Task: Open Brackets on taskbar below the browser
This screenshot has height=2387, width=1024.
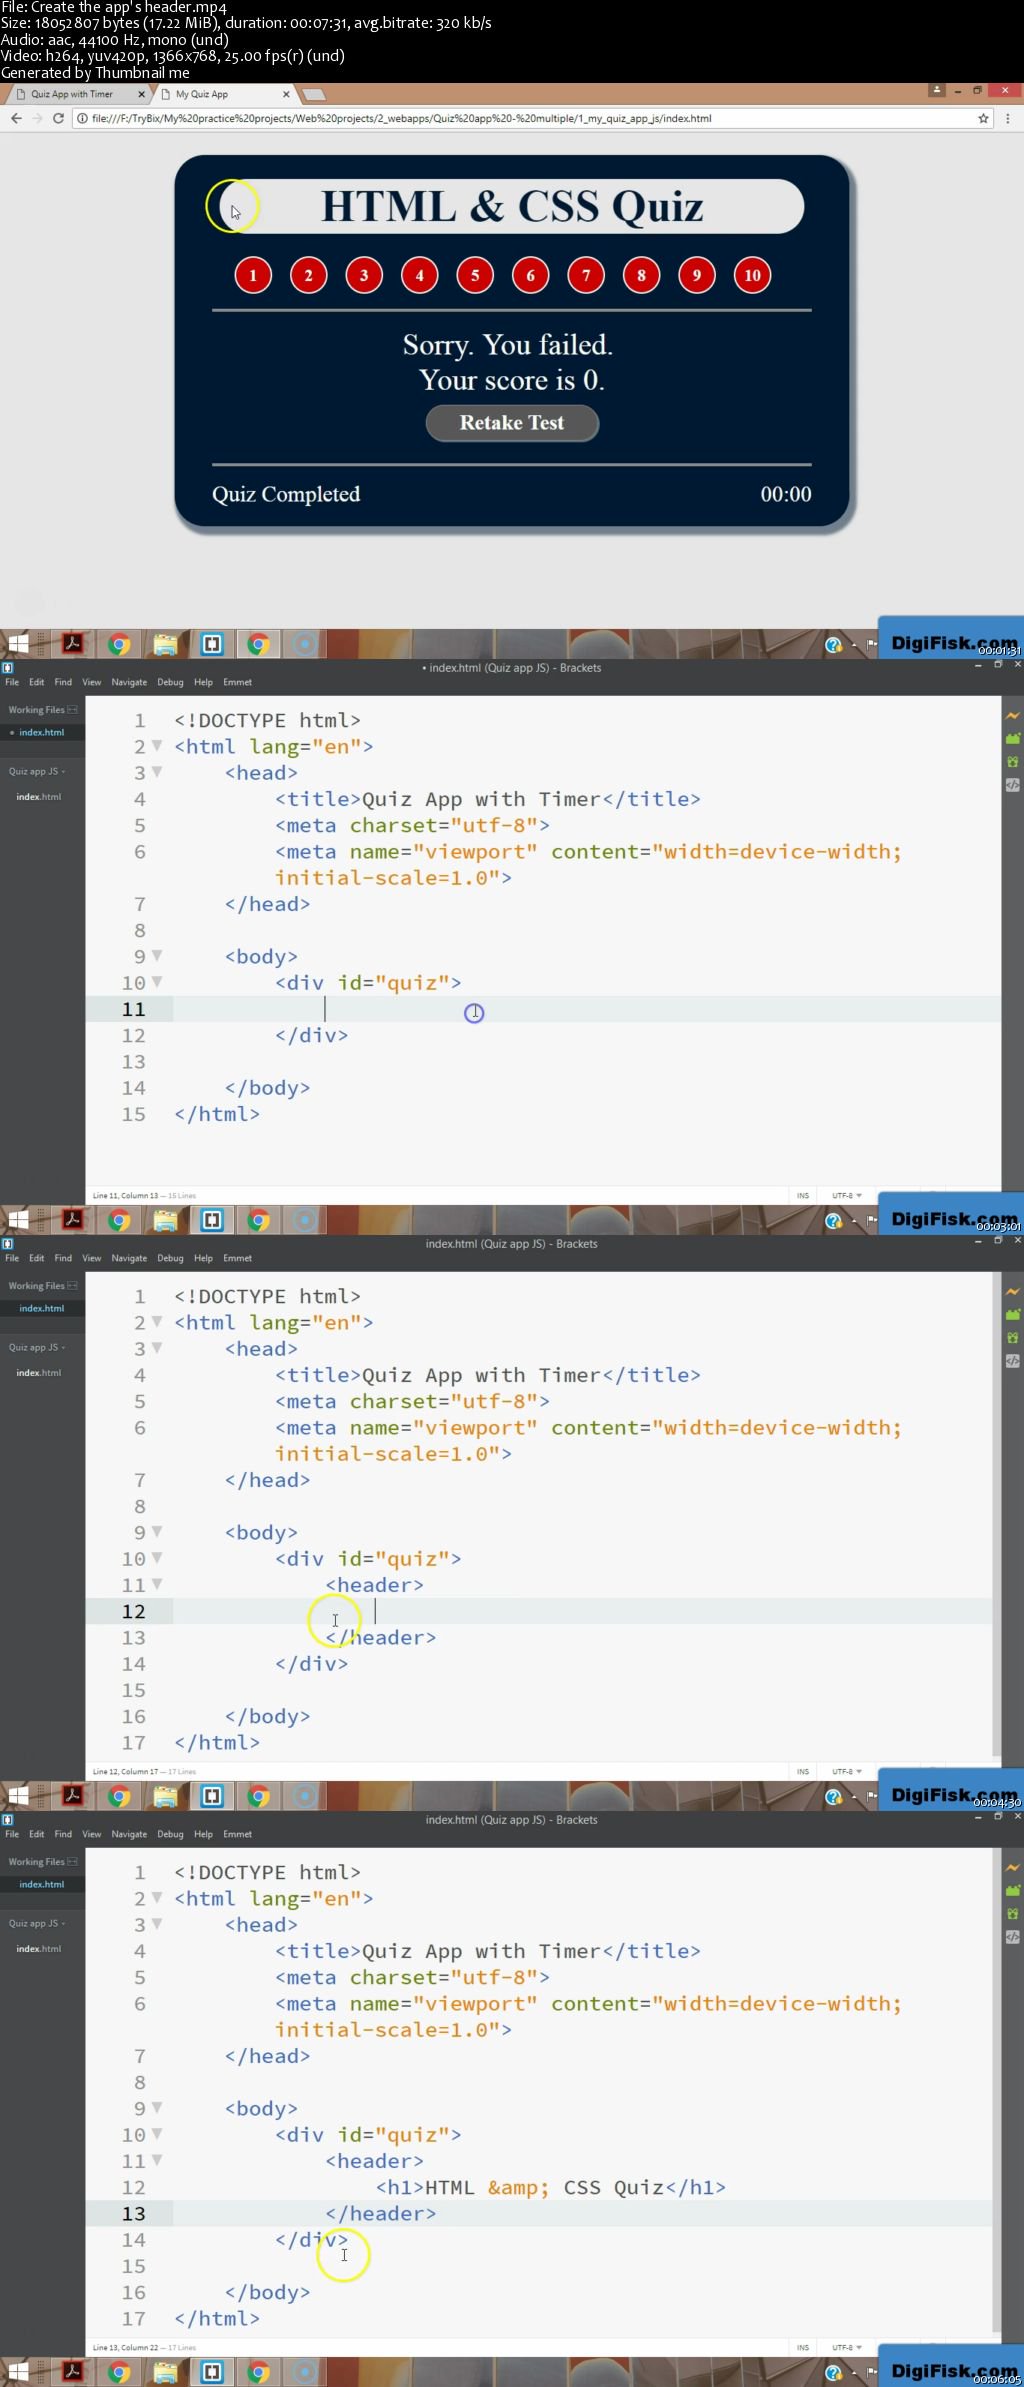Action: tap(212, 644)
